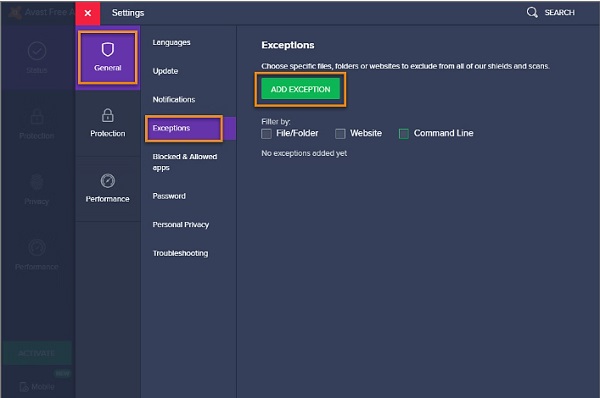Screen dimensions: 600x398
Task: Go to Notifications settings
Action: 174,100
